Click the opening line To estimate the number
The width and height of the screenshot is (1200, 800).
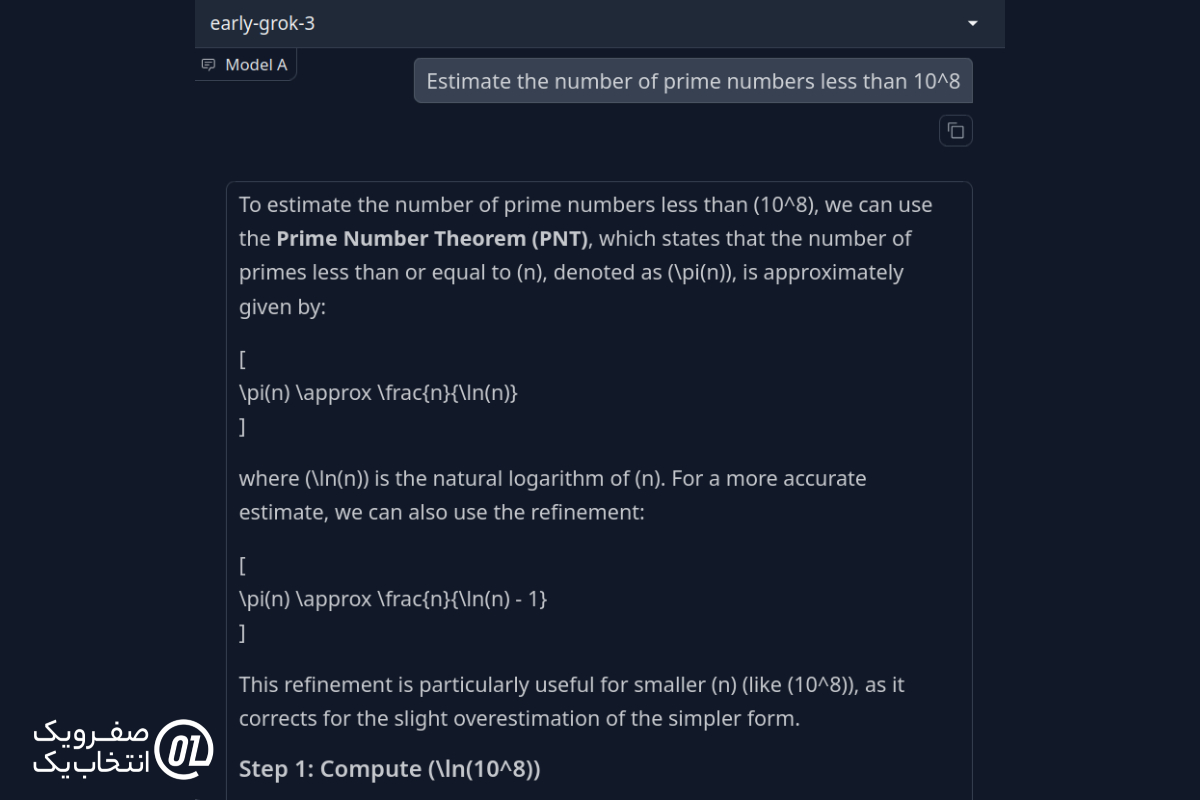(585, 205)
